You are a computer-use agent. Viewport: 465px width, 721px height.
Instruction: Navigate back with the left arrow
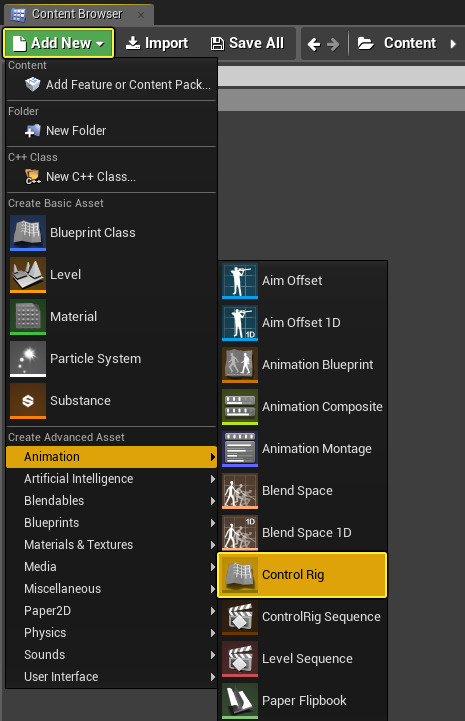click(314, 44)
